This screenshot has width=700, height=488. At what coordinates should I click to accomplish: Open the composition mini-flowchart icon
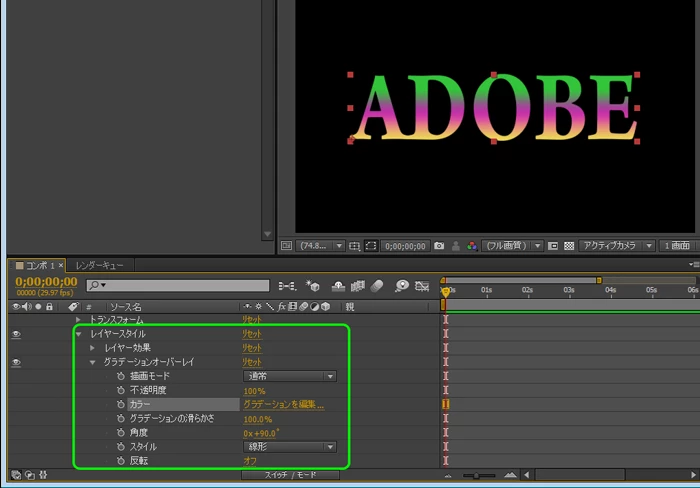287,286
